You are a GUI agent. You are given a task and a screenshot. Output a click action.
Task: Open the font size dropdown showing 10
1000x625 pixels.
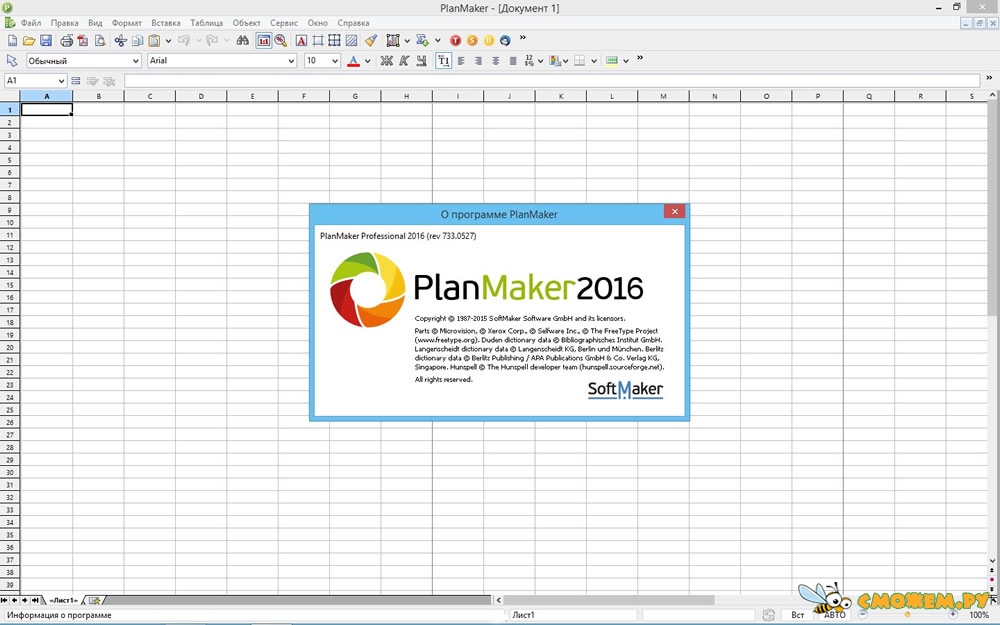[x=335, y=61]
